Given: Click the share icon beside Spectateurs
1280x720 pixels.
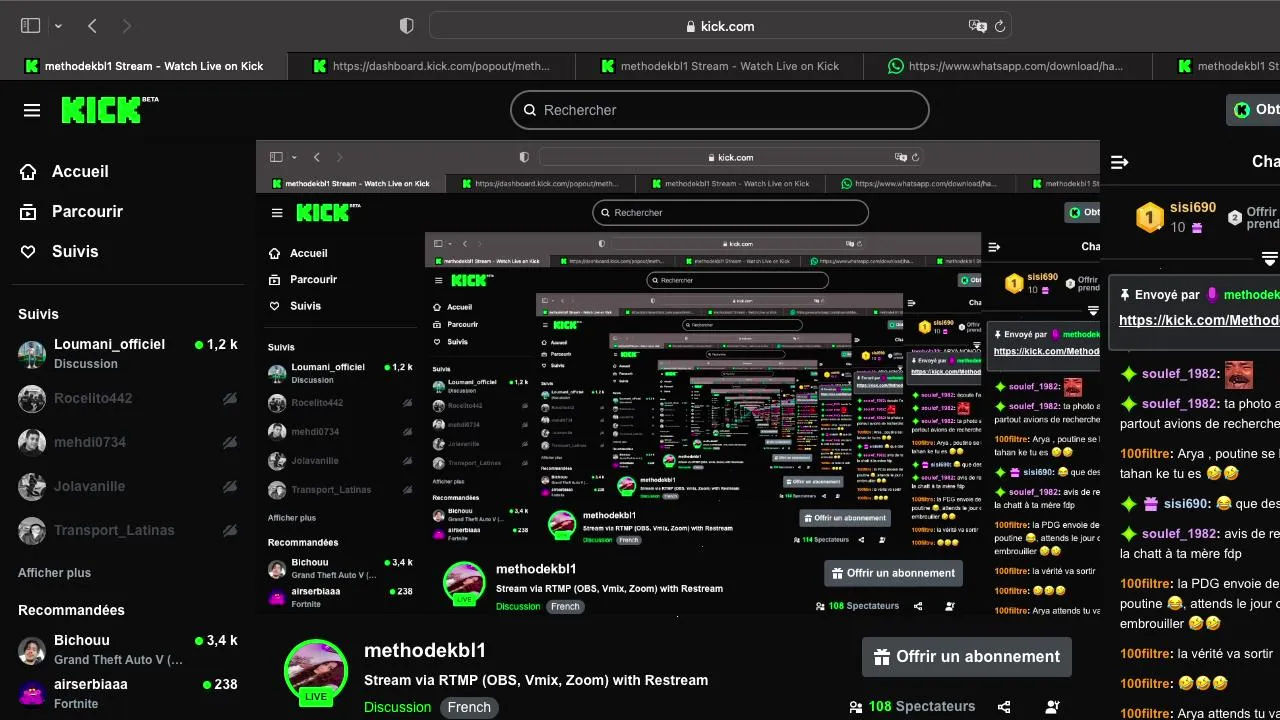Looking at the screenshot, I should pos(1004,707).
